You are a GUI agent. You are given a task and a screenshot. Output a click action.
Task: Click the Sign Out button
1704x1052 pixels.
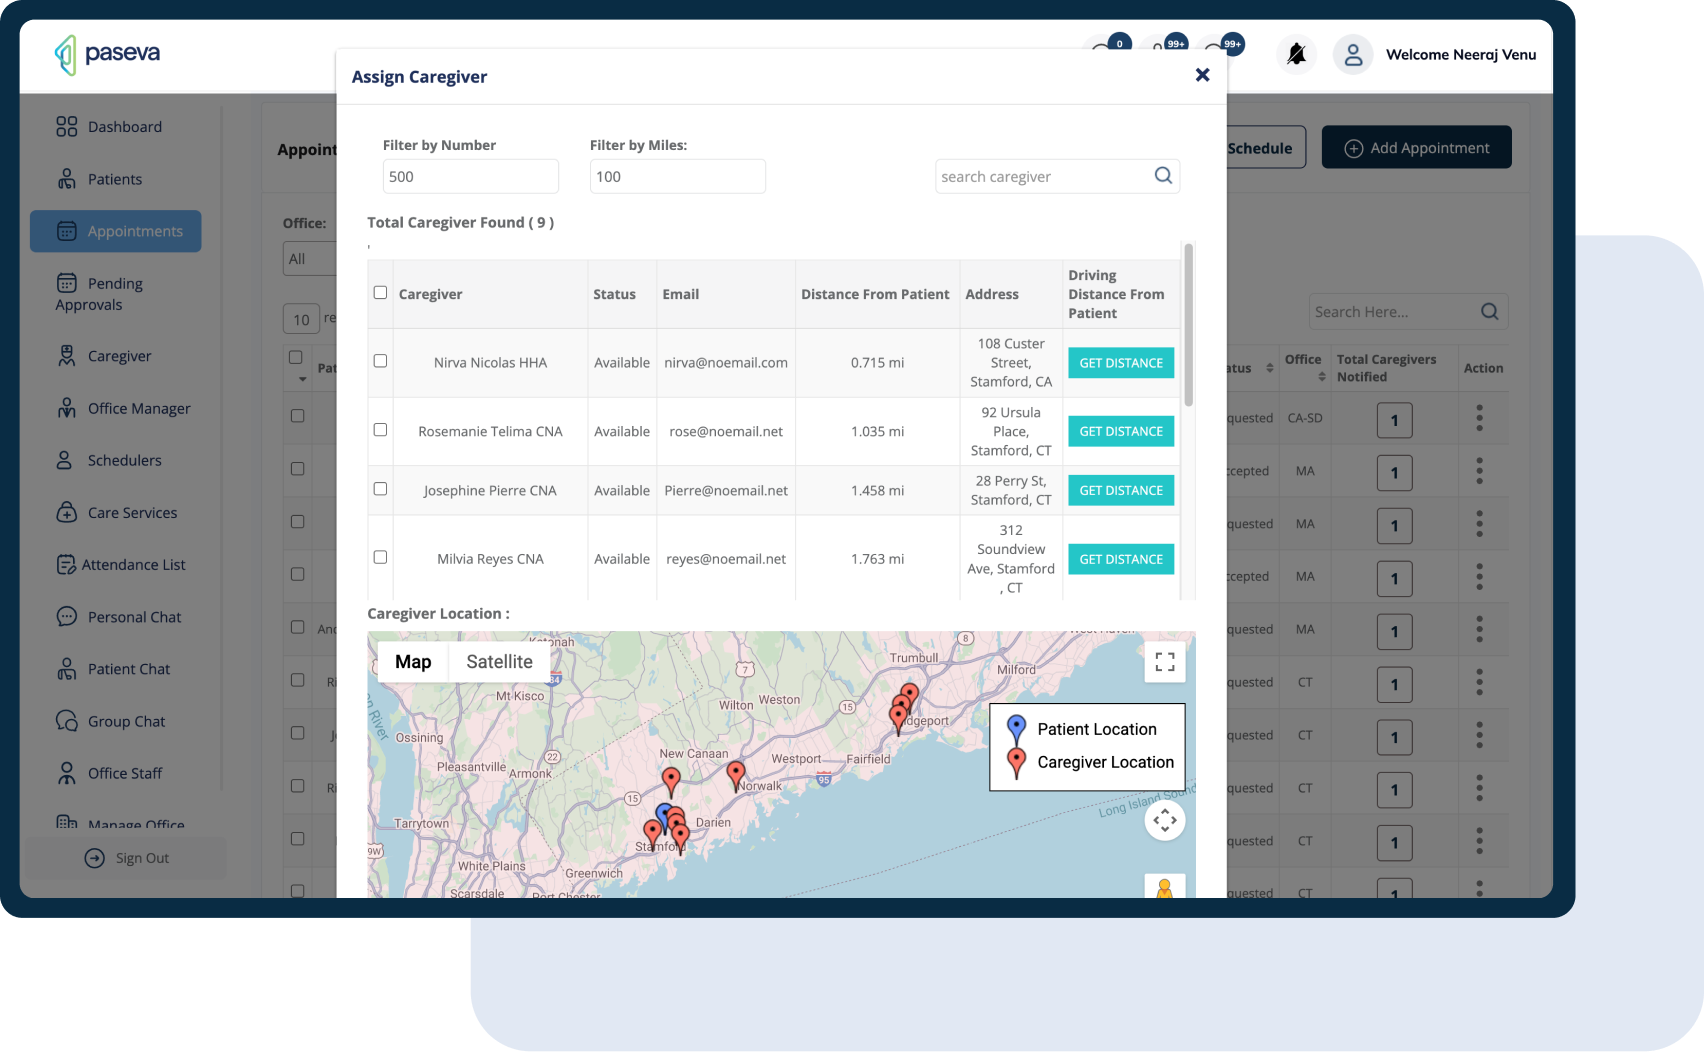tap(126, 858)
